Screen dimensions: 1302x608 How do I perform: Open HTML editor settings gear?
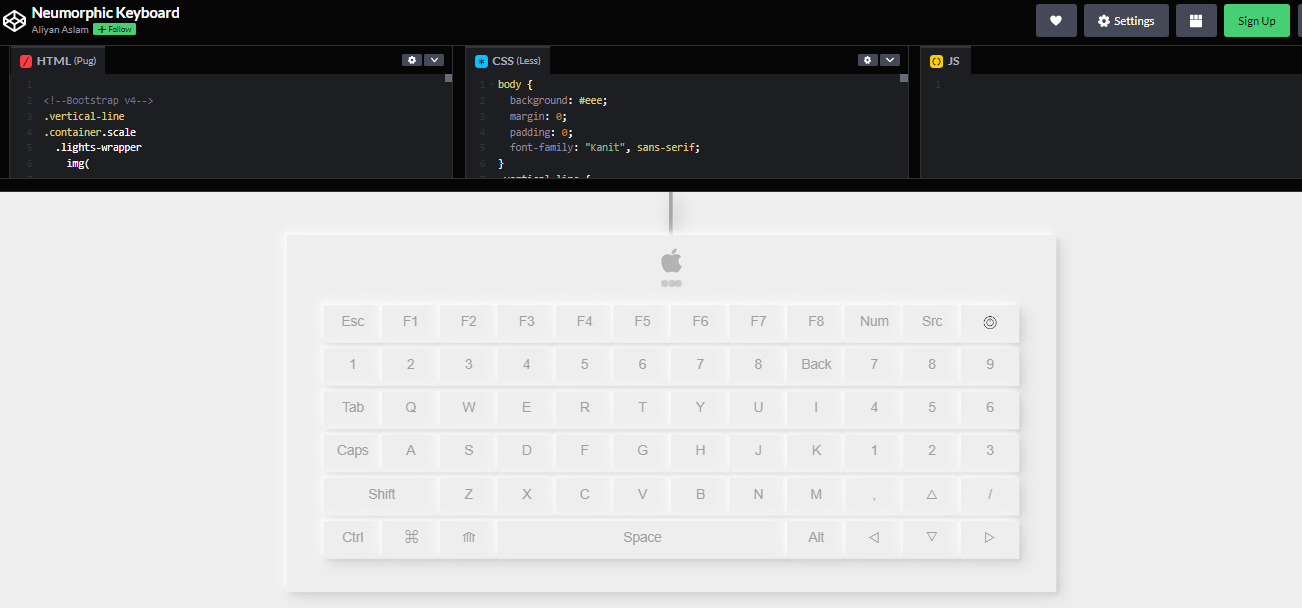pyautogui.click(x=412, y=60)
